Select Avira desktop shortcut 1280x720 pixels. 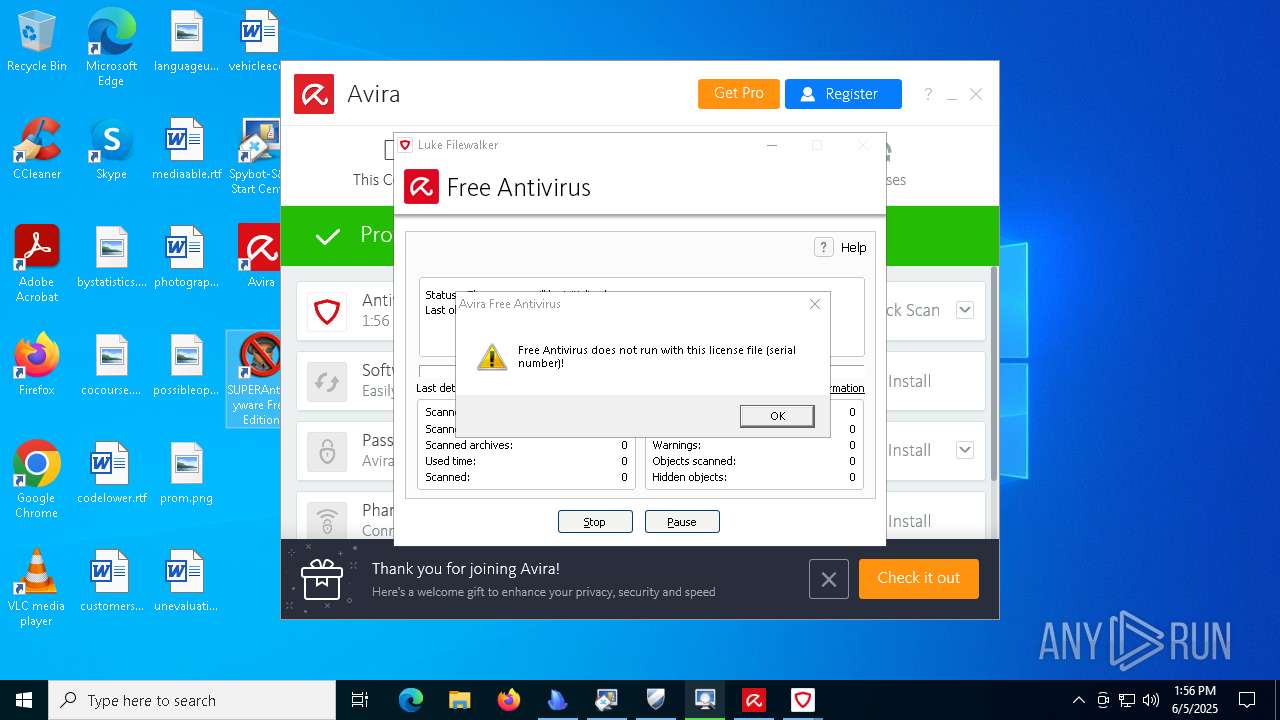click(x=260, y=256)
